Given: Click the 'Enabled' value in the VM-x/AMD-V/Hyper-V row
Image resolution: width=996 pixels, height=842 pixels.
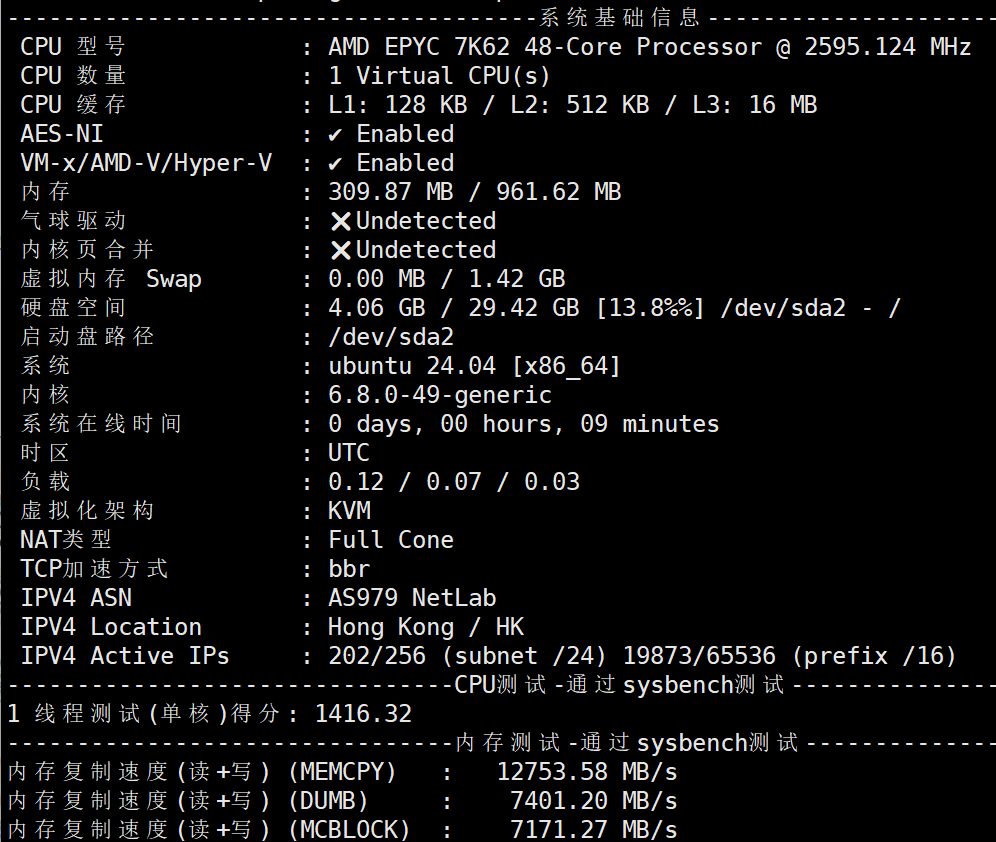Looking at the screenshot, I should [x=405, y=163].
